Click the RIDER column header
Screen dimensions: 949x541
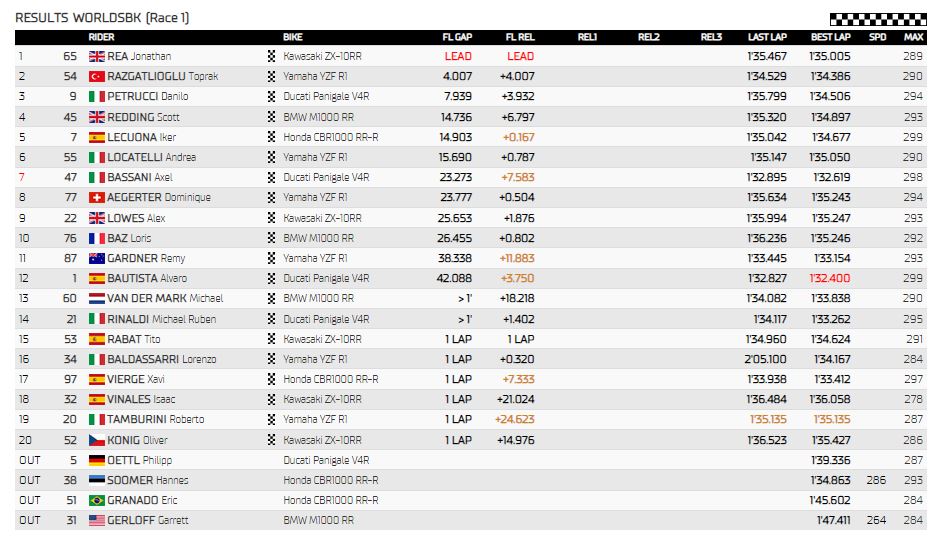pyautogui.click(x=101, y=37)
